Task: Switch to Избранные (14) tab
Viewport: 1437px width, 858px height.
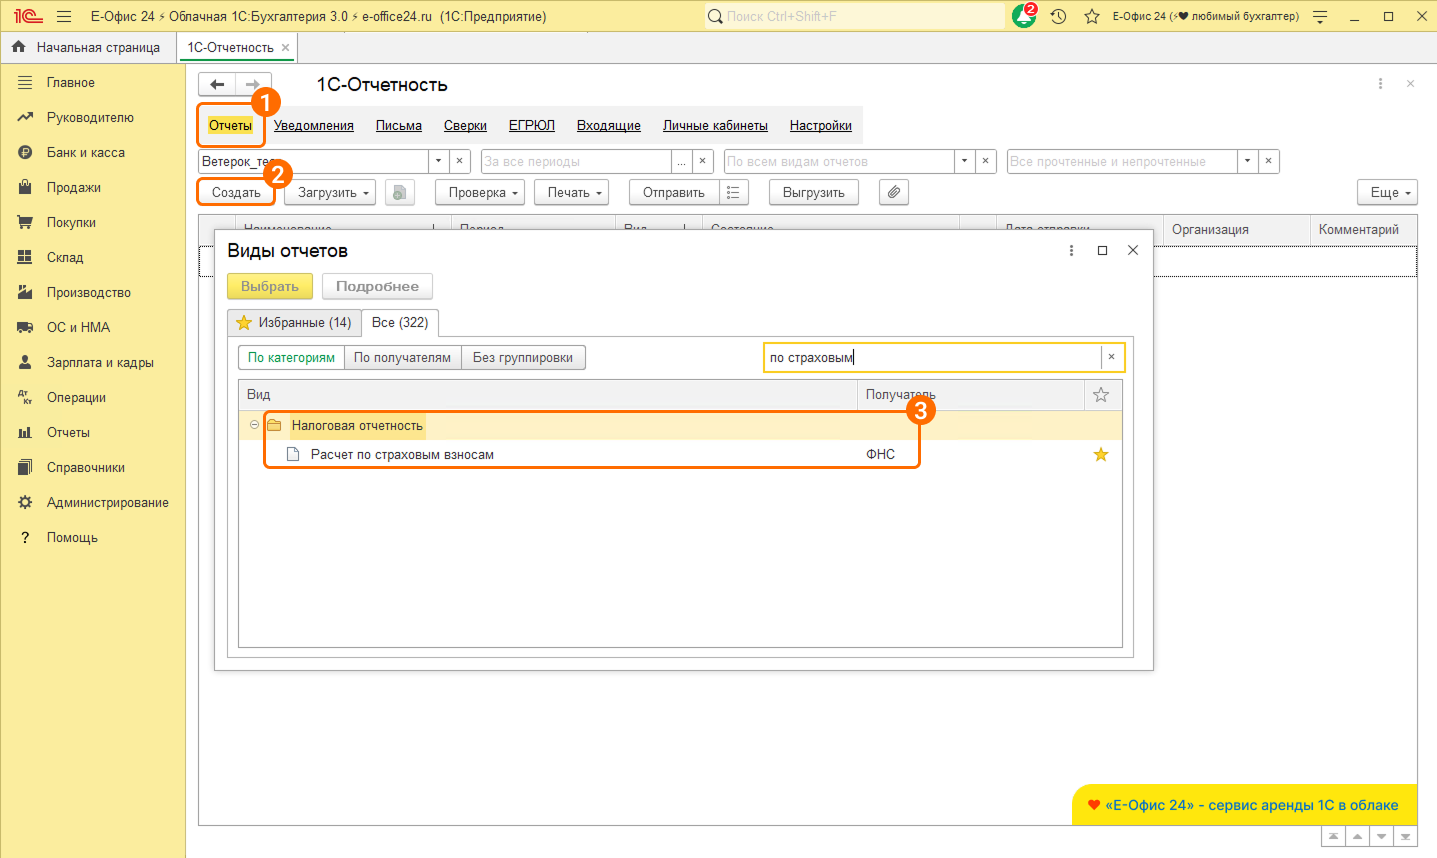Action: coord(294,323)
